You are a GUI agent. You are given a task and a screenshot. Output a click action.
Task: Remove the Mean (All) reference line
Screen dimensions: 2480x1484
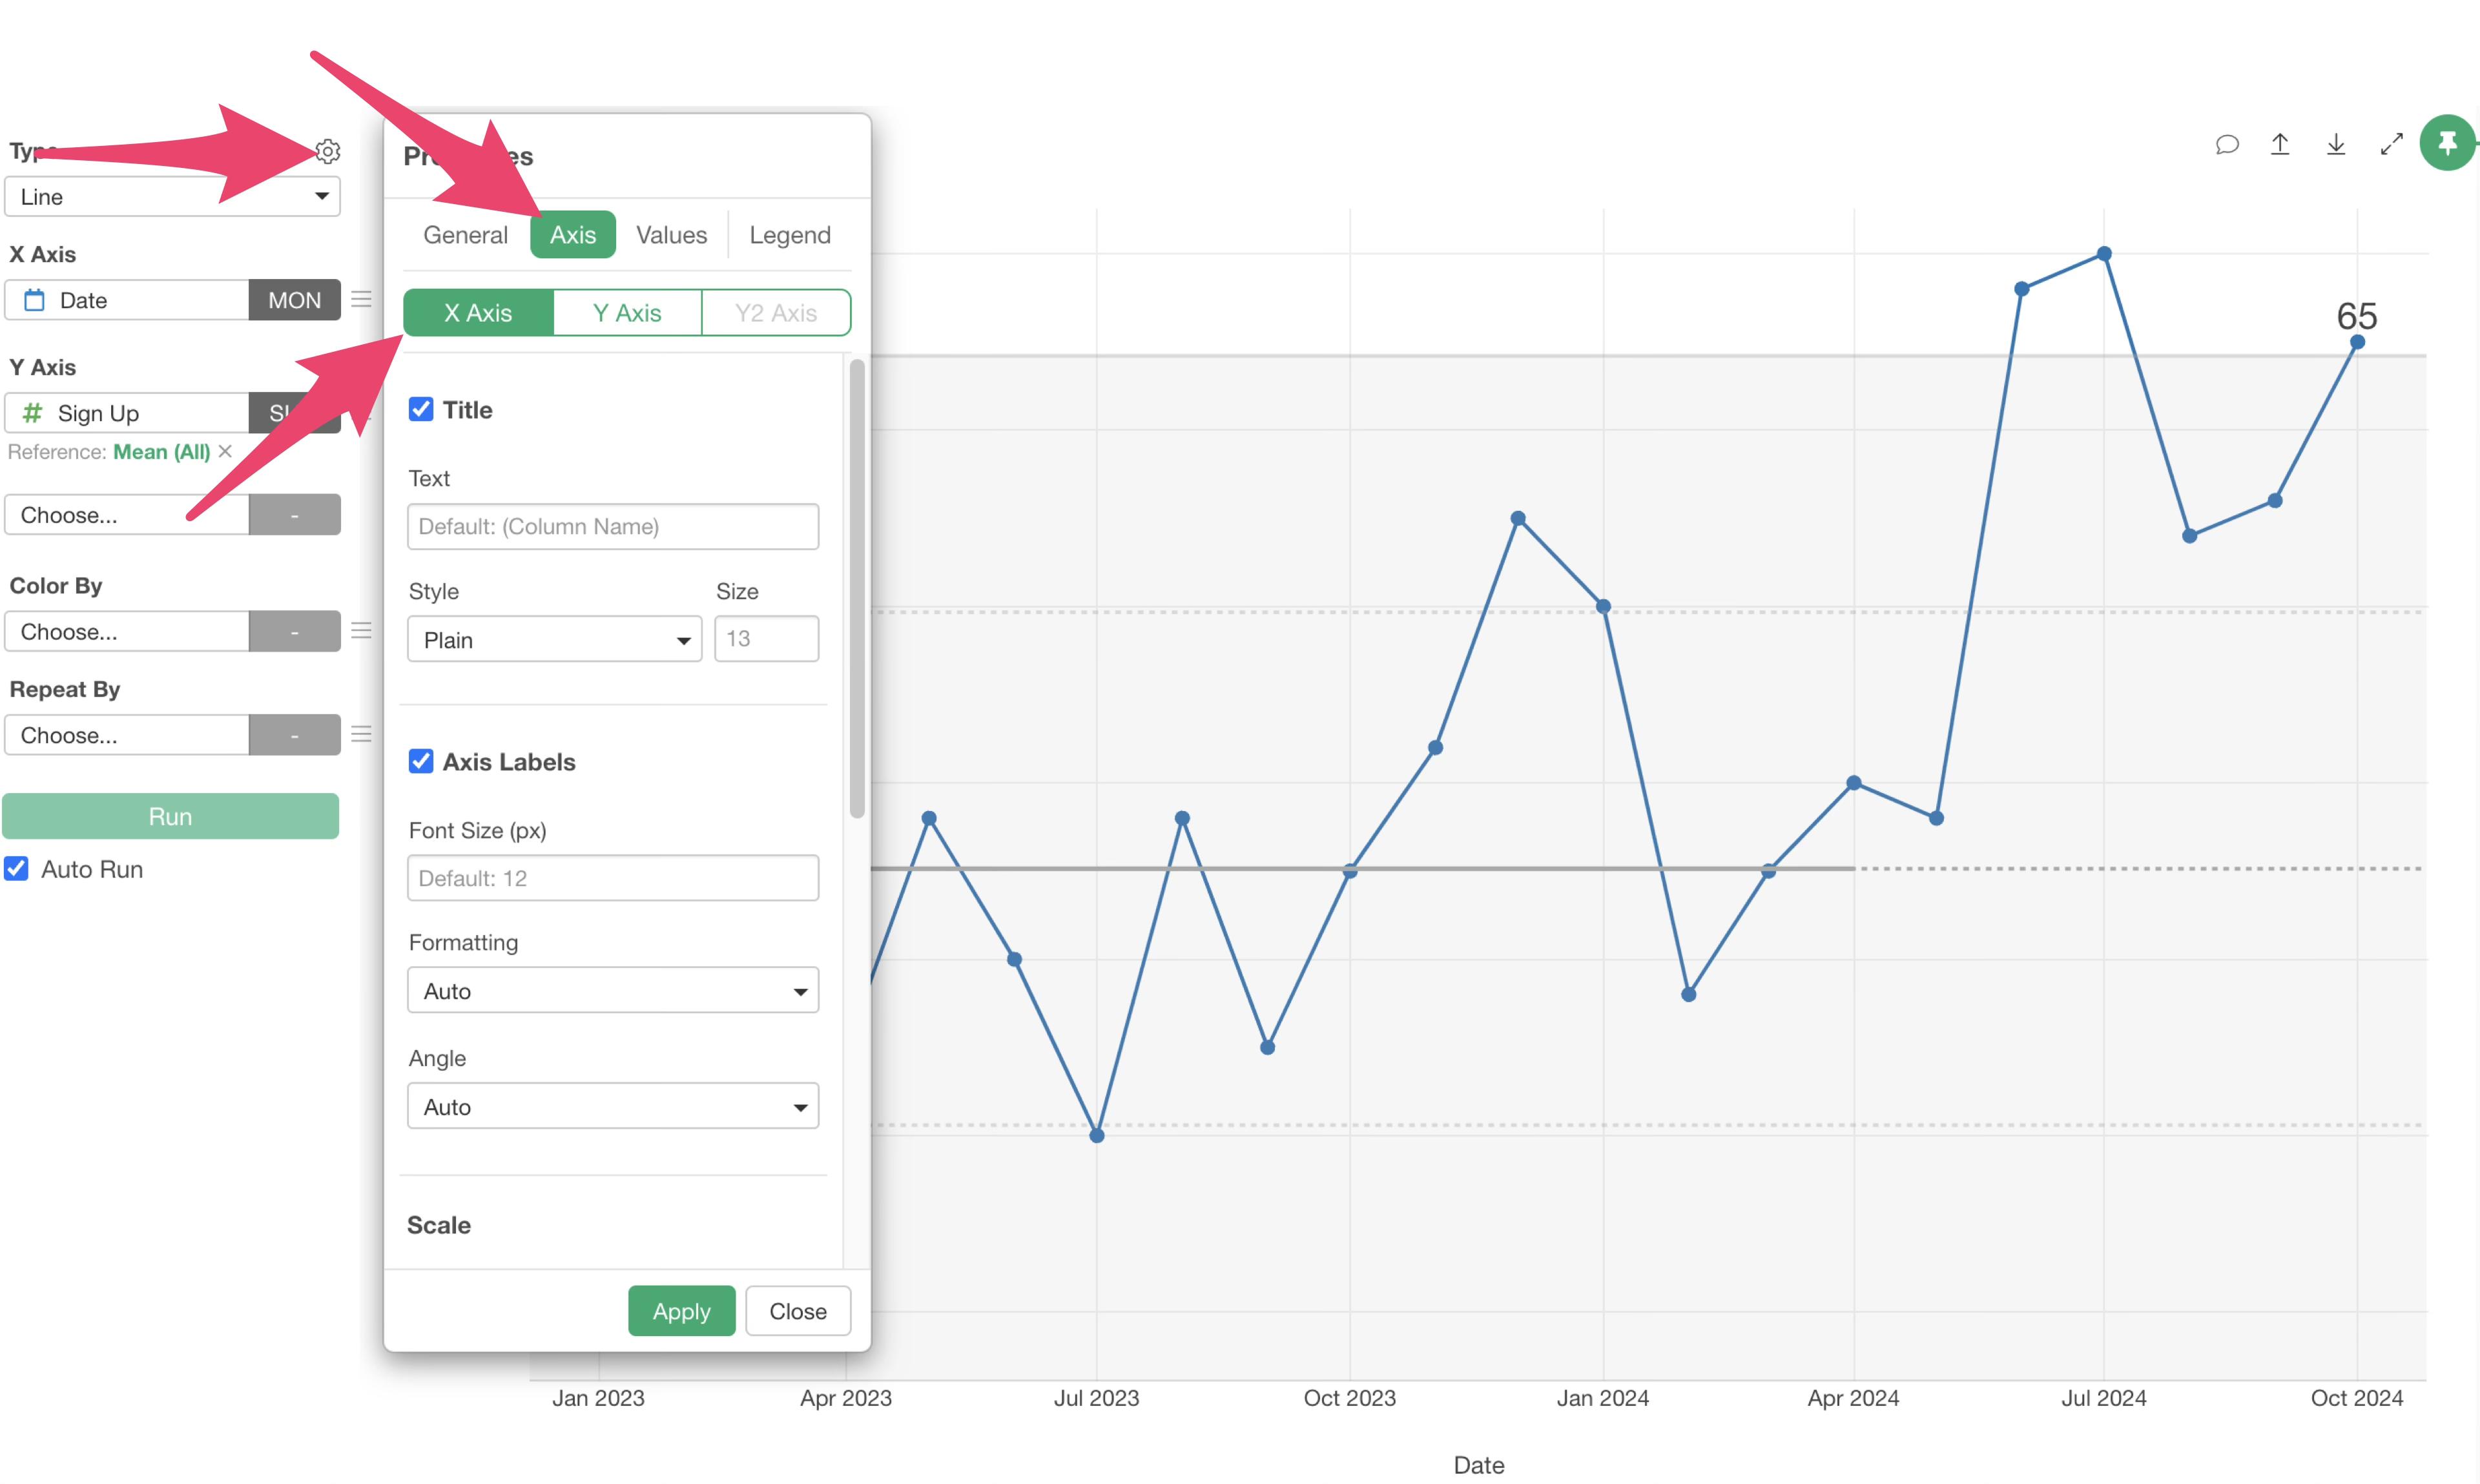pos(225,451)
